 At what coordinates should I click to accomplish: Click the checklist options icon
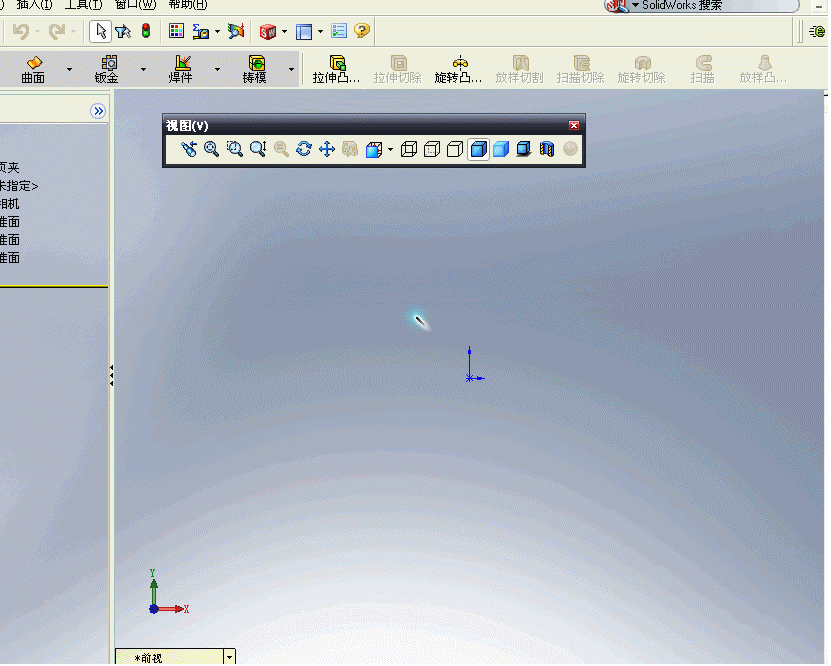339,31
